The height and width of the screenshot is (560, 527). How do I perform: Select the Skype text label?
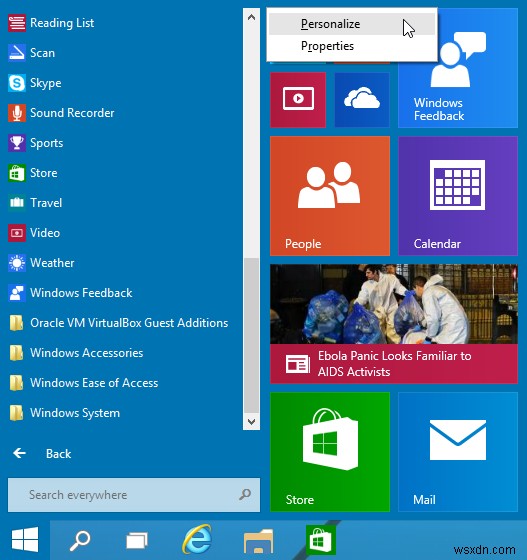pyautogui.click(x=46, y=83)
